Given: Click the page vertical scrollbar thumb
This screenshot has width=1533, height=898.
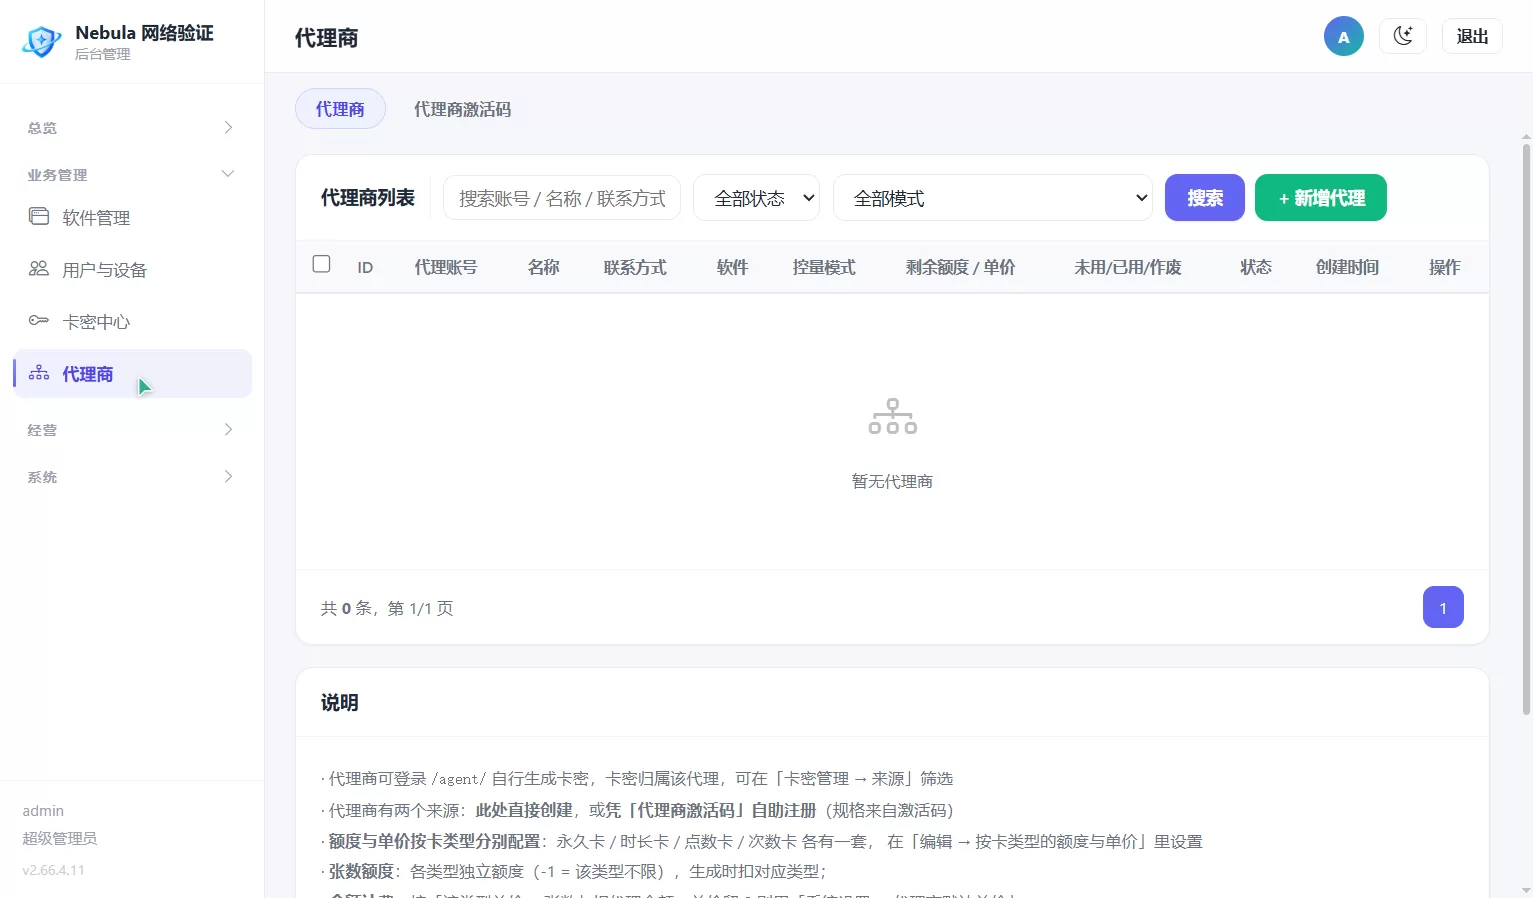Looking at the screenshot, I should 1526,430.
